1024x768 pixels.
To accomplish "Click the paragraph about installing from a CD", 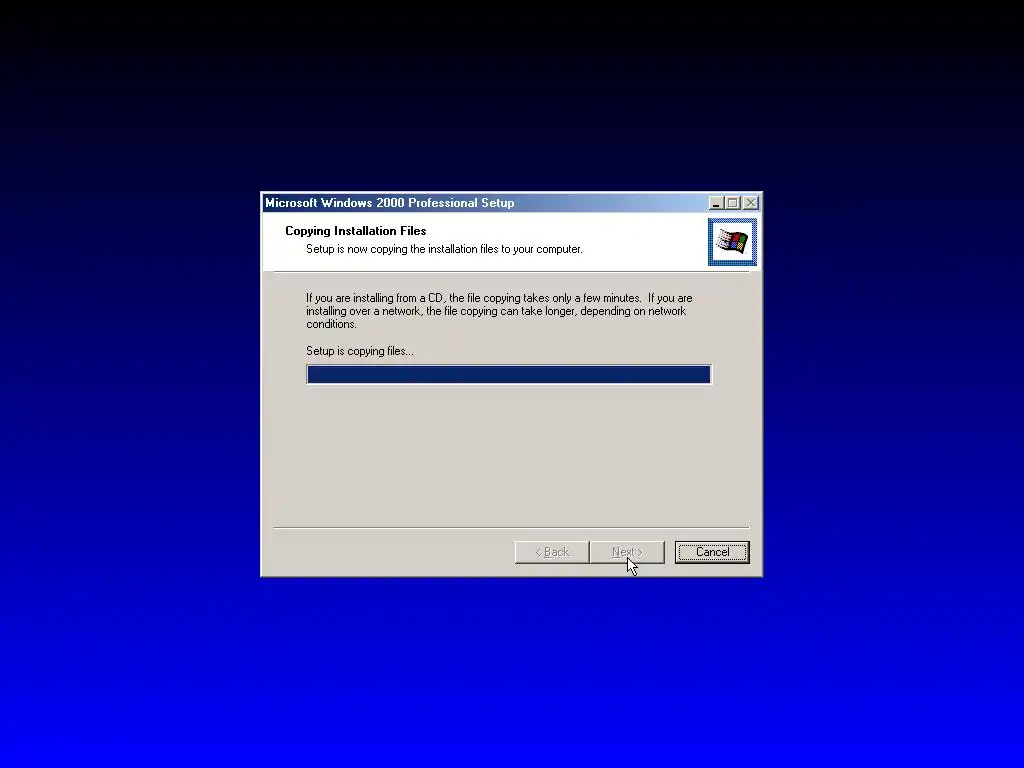I will [x=500, y=311].
